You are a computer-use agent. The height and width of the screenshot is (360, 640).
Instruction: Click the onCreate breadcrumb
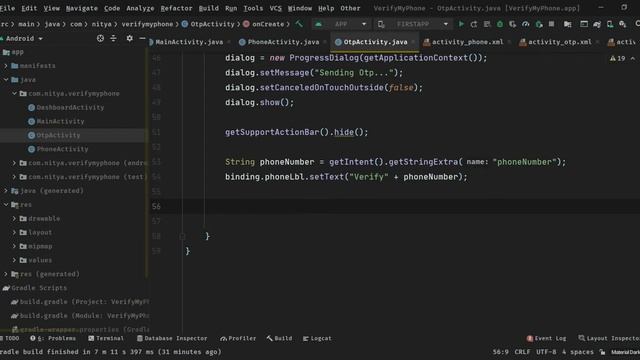pyautogui.click(x=264, y=24)
